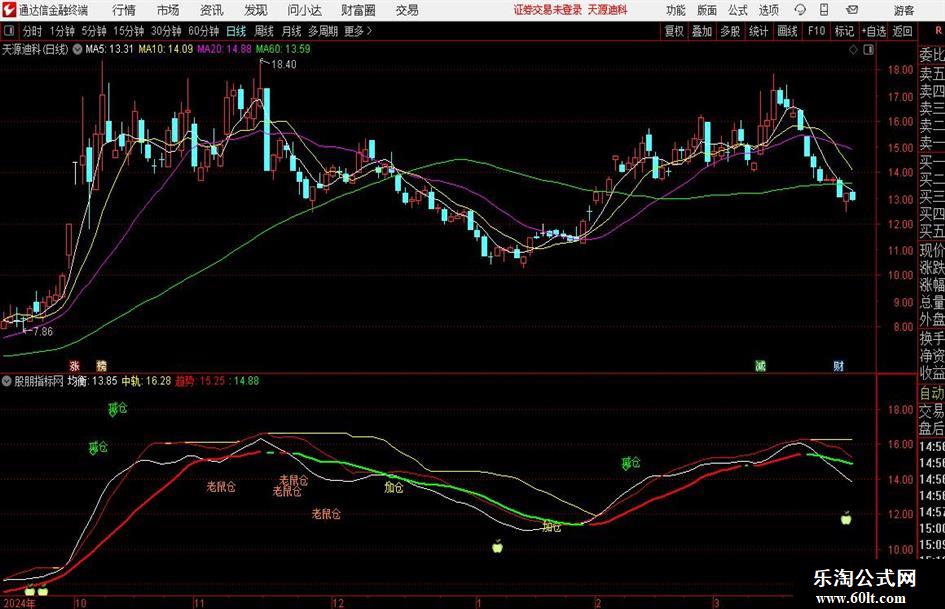Open the mobile phone icon in title bar
This screenshot has width=945, height=609.
824,10
